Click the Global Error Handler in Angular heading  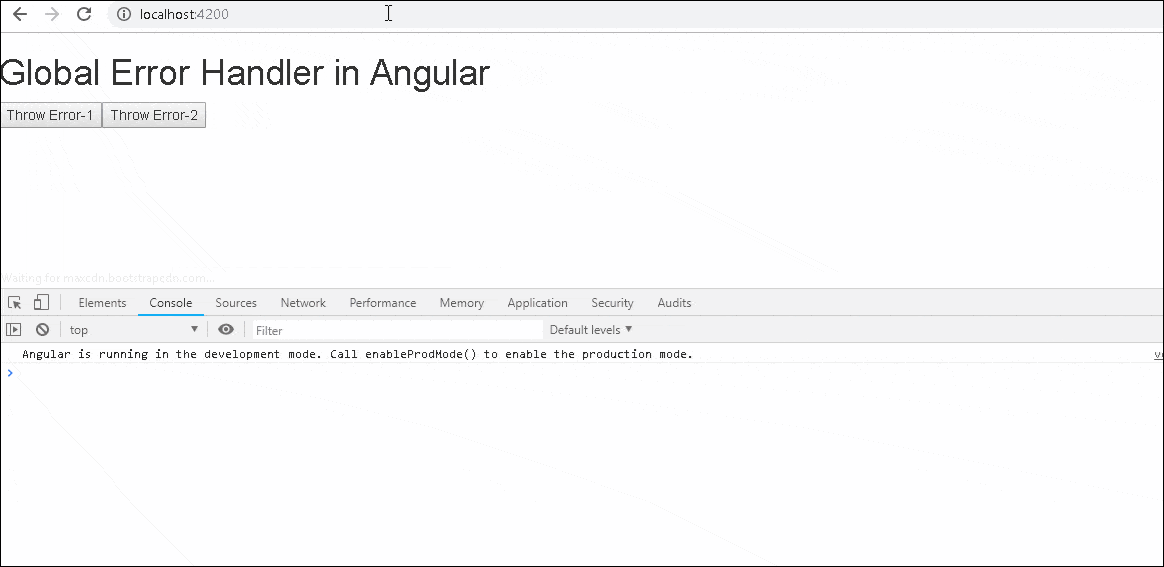point(245,73)
